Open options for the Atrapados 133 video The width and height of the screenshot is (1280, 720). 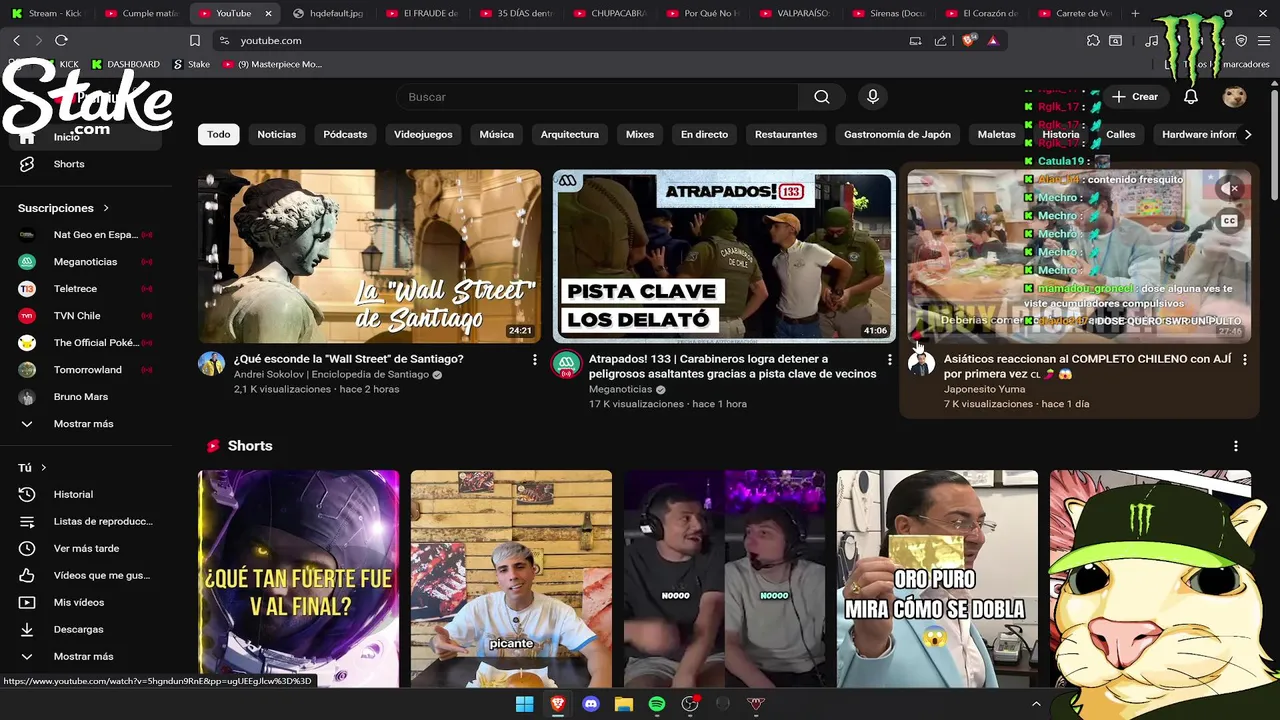[x=889, y=359]
